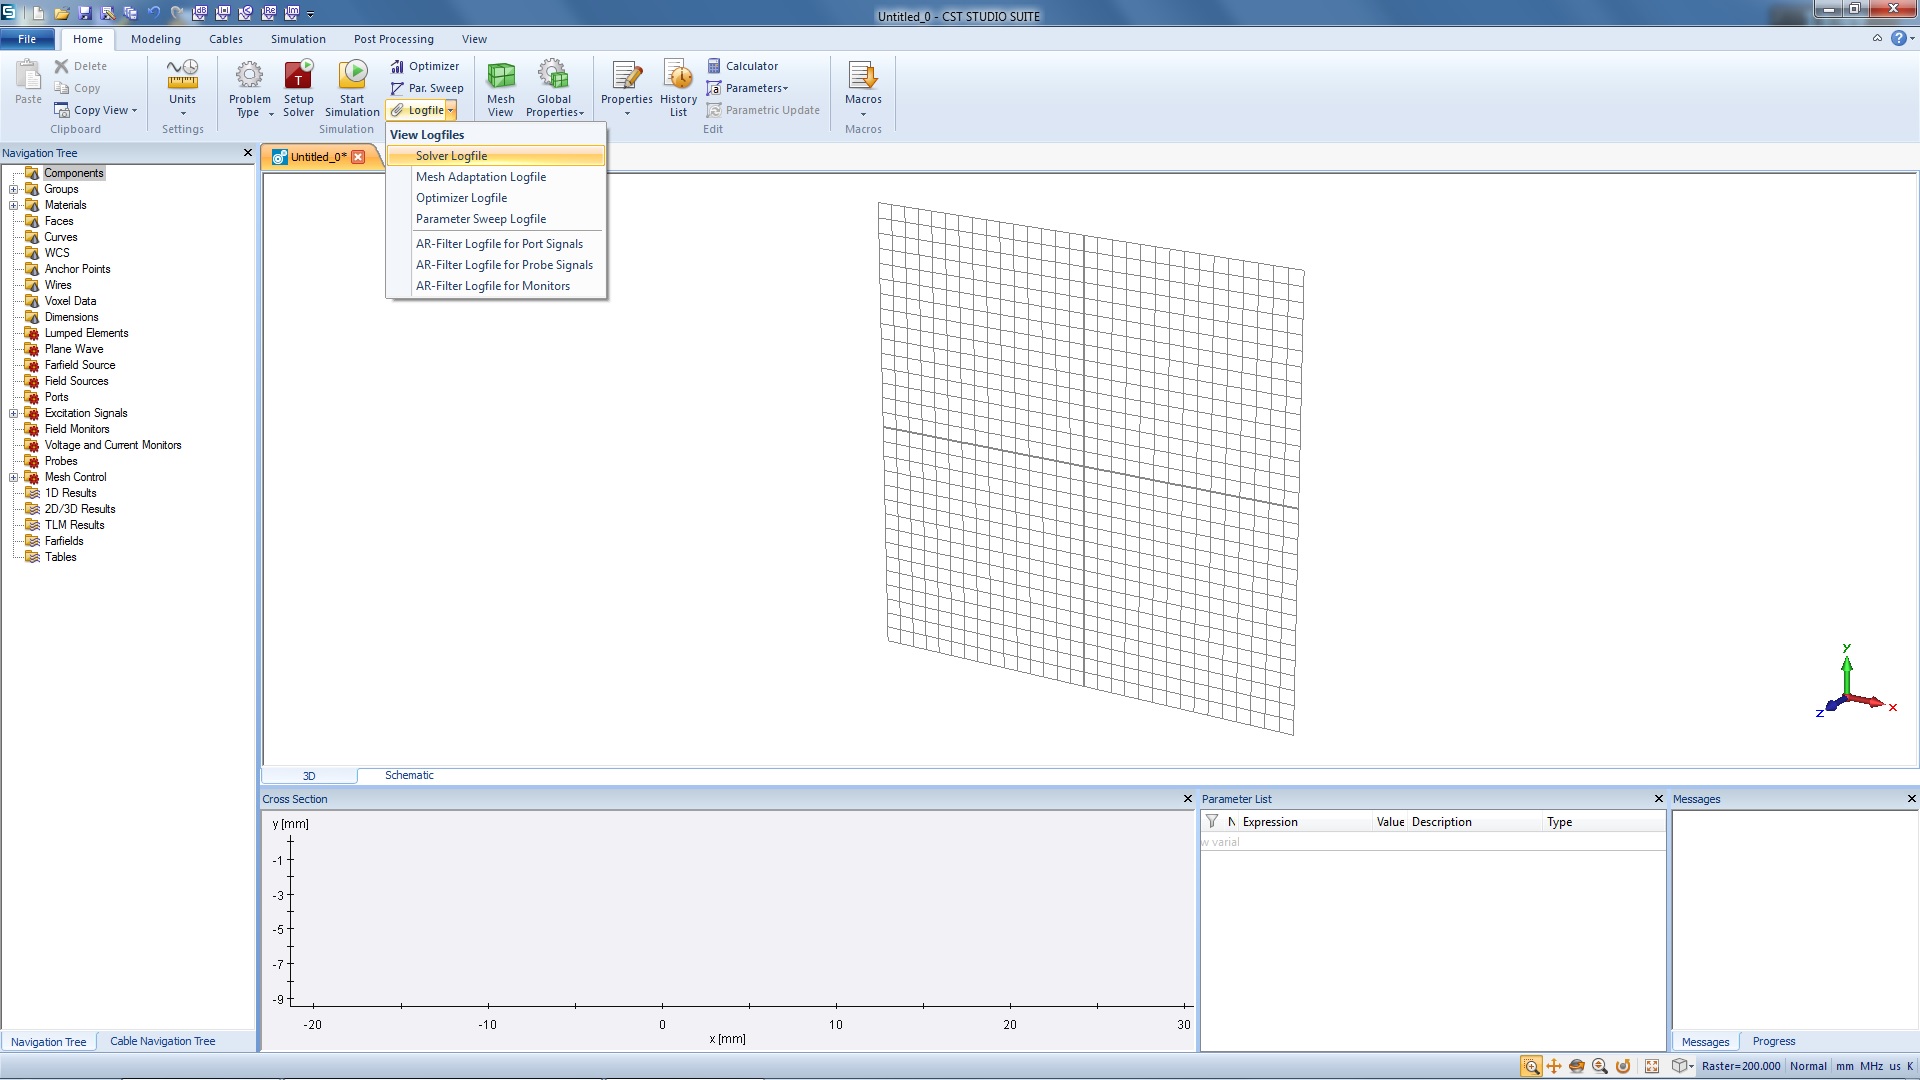Select Parameter Sweep Logfile entry
The width and height of the screenshot is (1920, 1080).
[x=496, y=219]
